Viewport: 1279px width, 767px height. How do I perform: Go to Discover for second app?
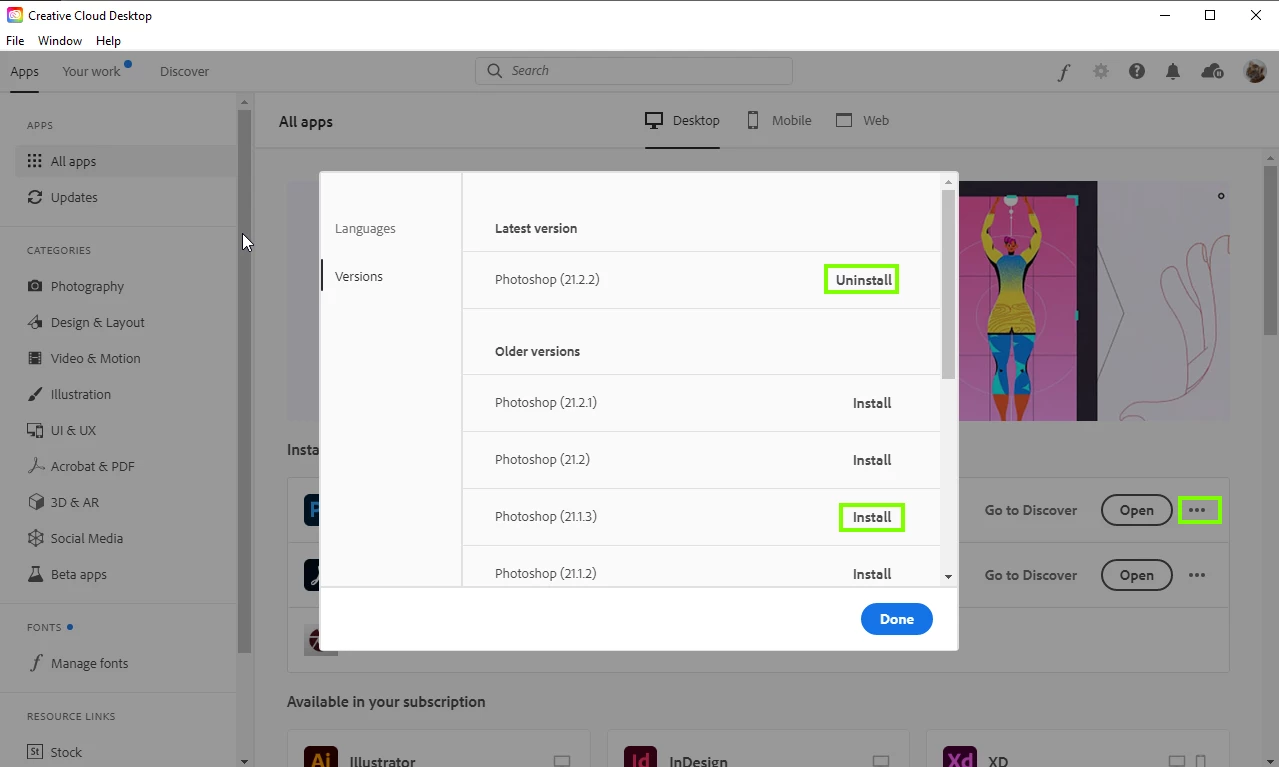coord(1030,575)
